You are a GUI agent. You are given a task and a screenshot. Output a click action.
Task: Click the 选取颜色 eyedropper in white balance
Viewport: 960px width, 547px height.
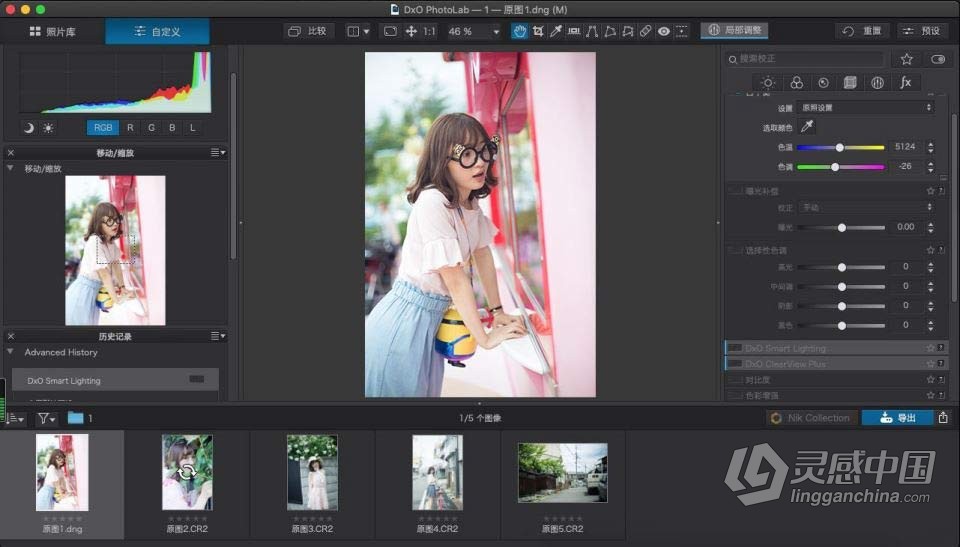click(x=807, y=127)
